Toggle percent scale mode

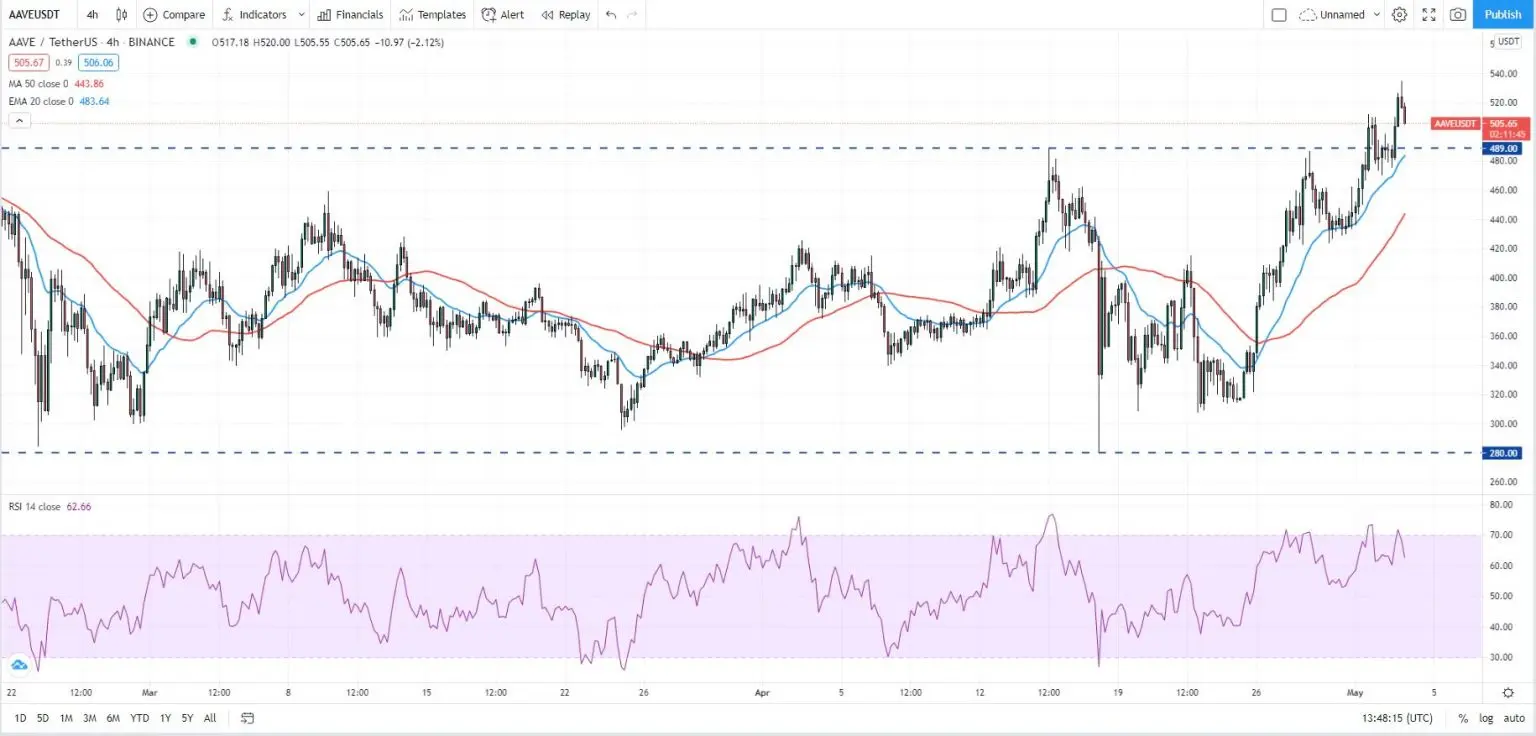(x=1463, y=718)
